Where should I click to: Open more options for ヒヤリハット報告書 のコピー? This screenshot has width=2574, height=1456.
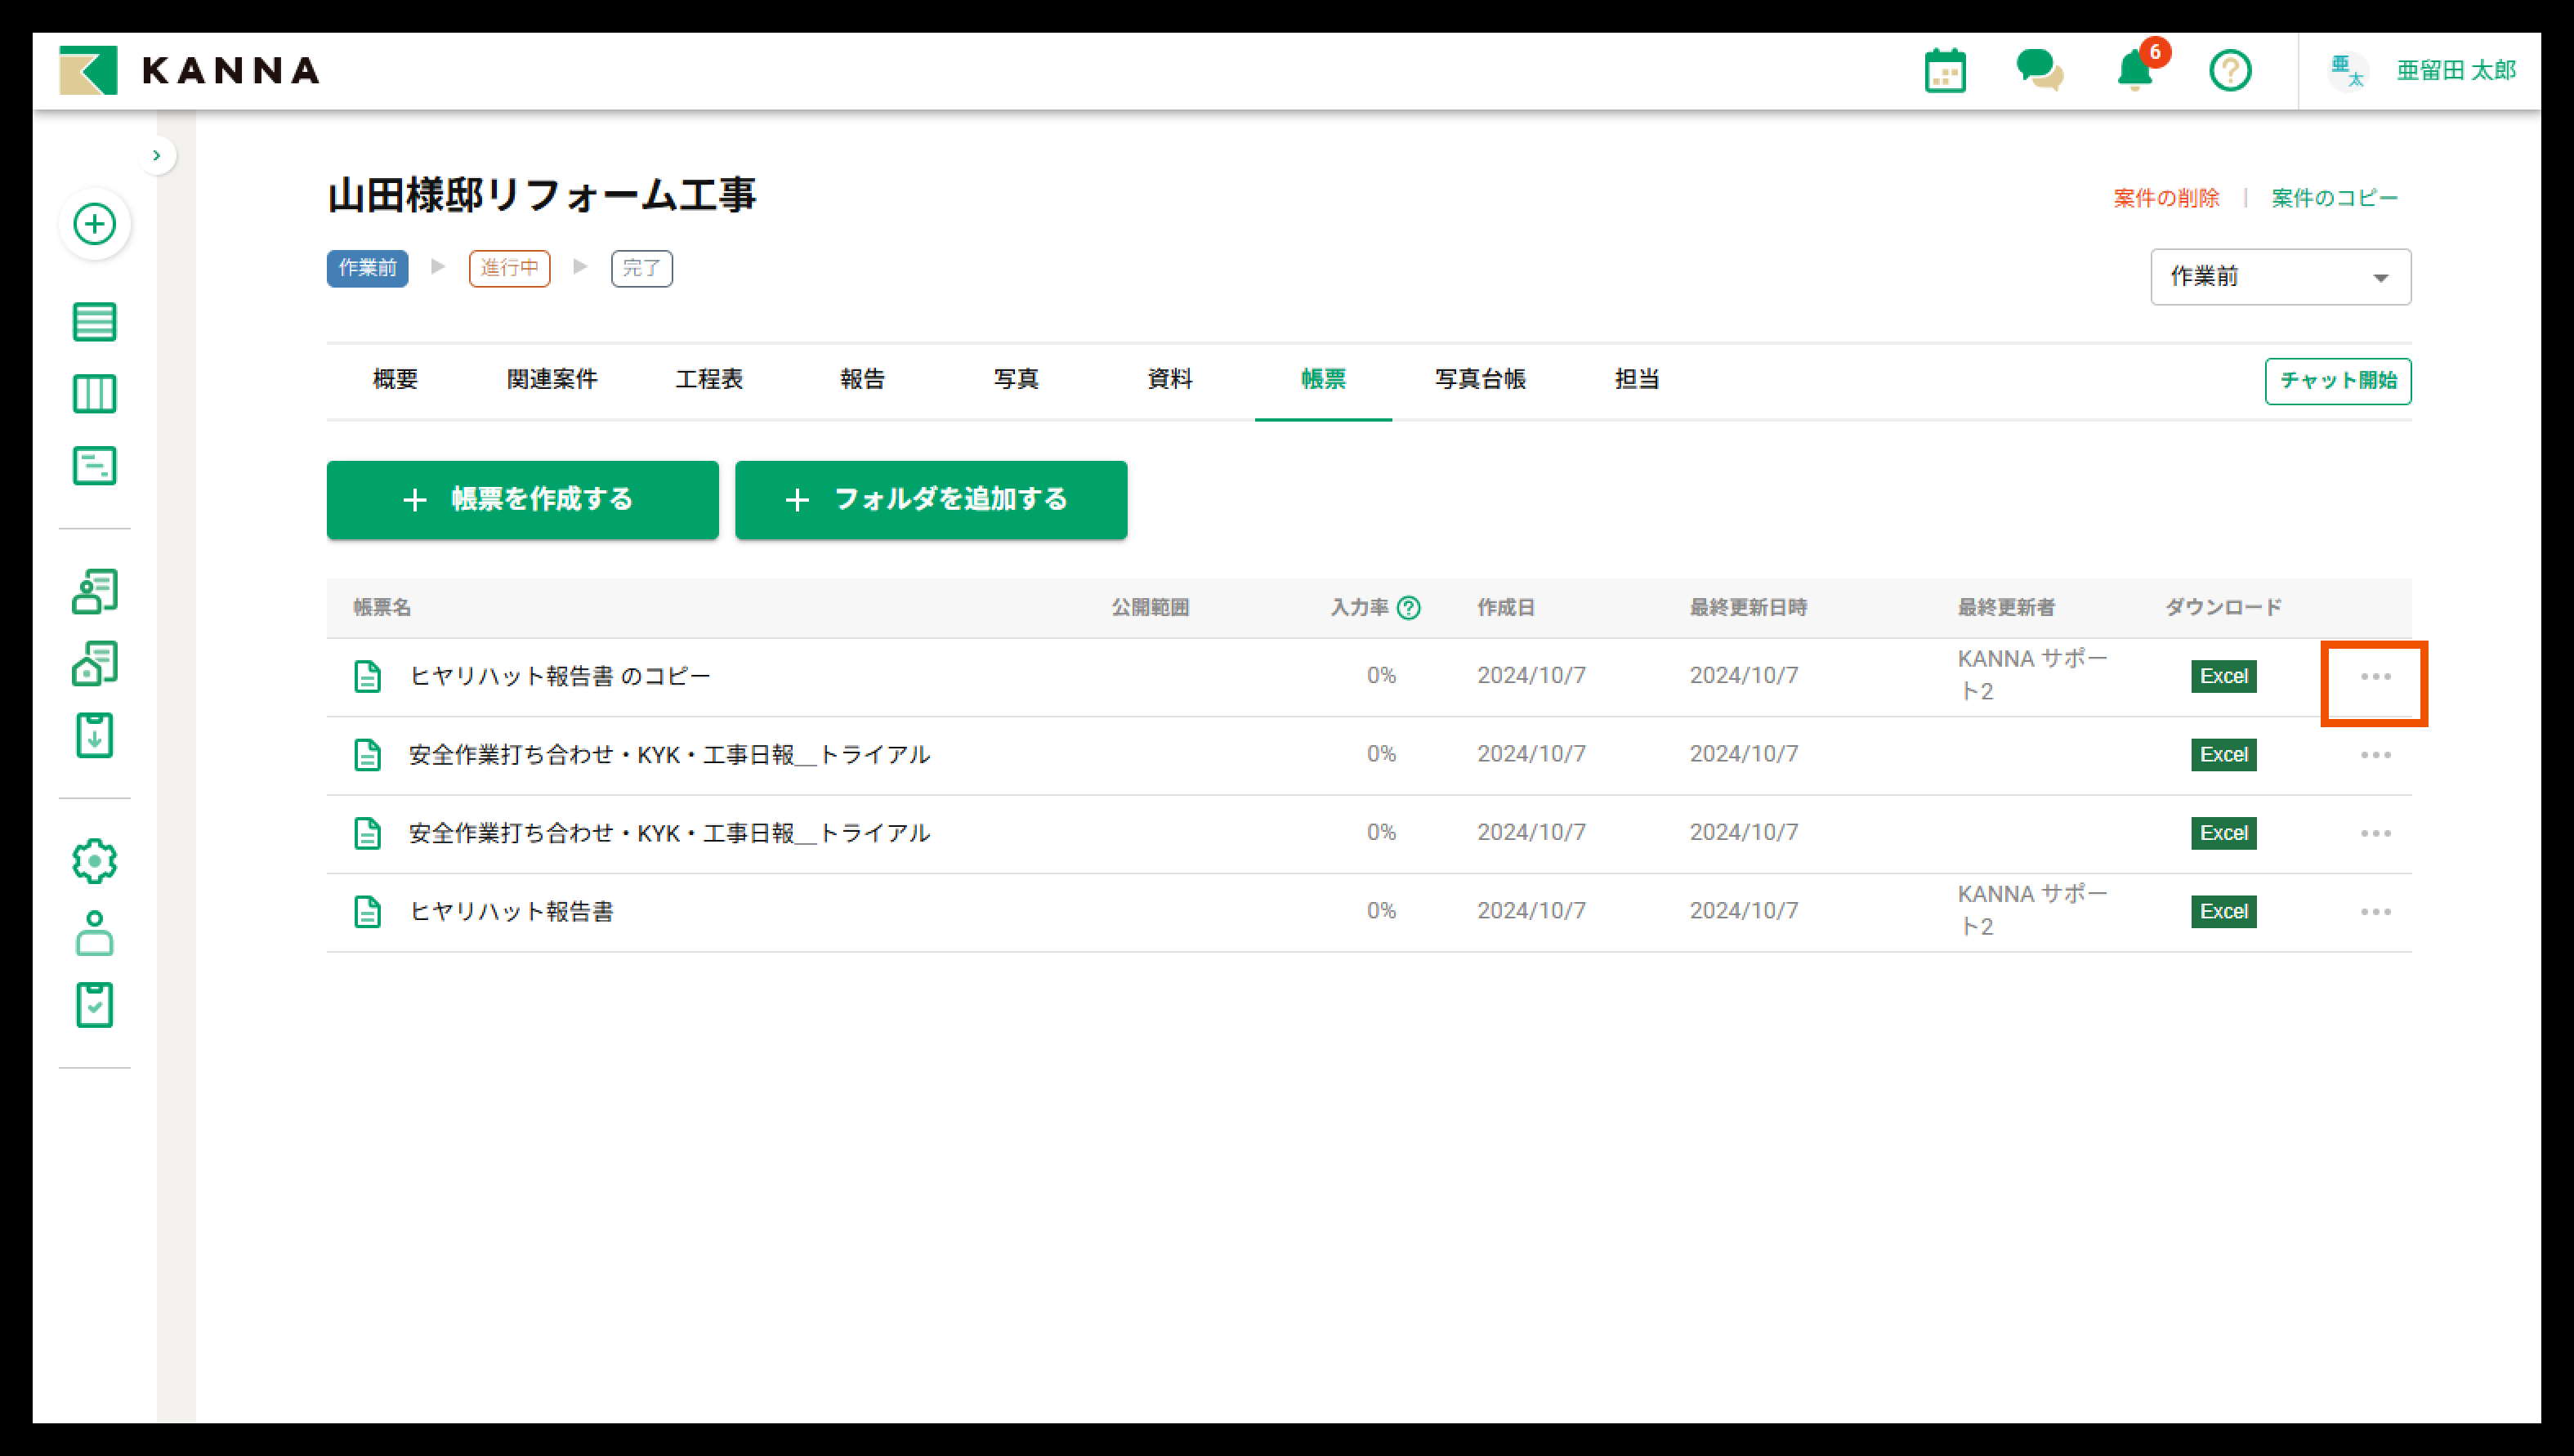click(2375, 677)
